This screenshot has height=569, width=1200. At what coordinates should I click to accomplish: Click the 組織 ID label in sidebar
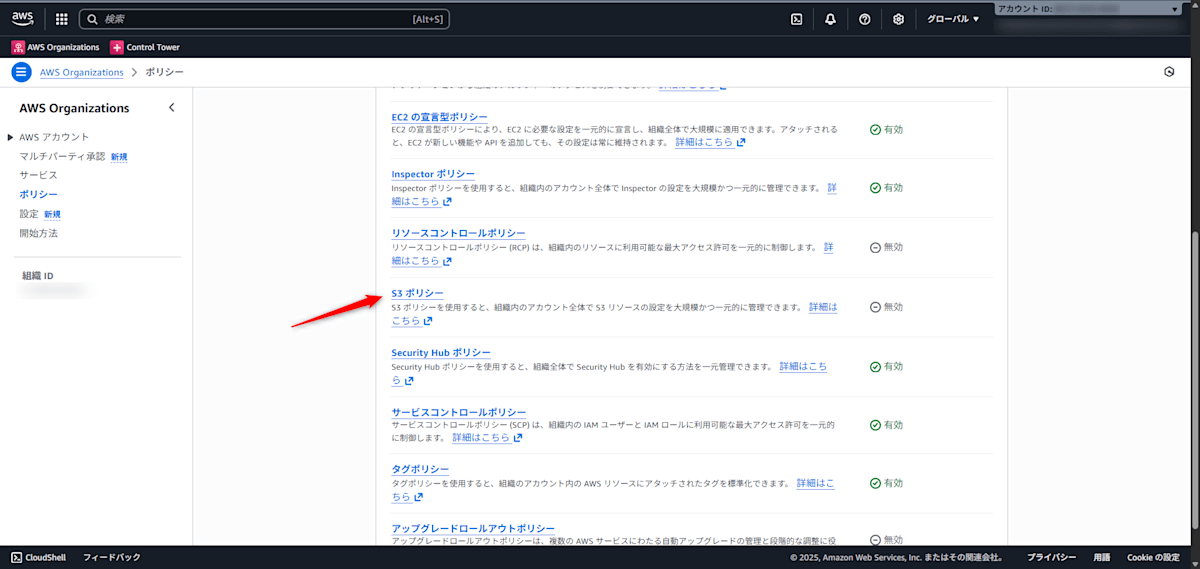(38, 276)
